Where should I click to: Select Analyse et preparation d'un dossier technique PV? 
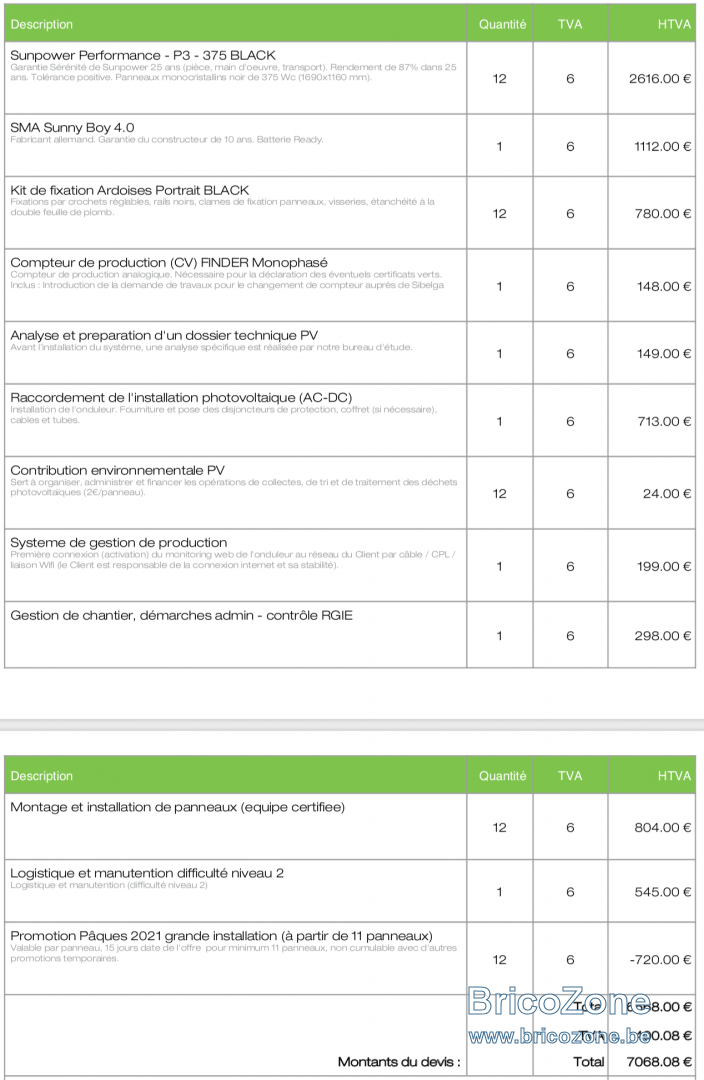click(x=164, y=335)
